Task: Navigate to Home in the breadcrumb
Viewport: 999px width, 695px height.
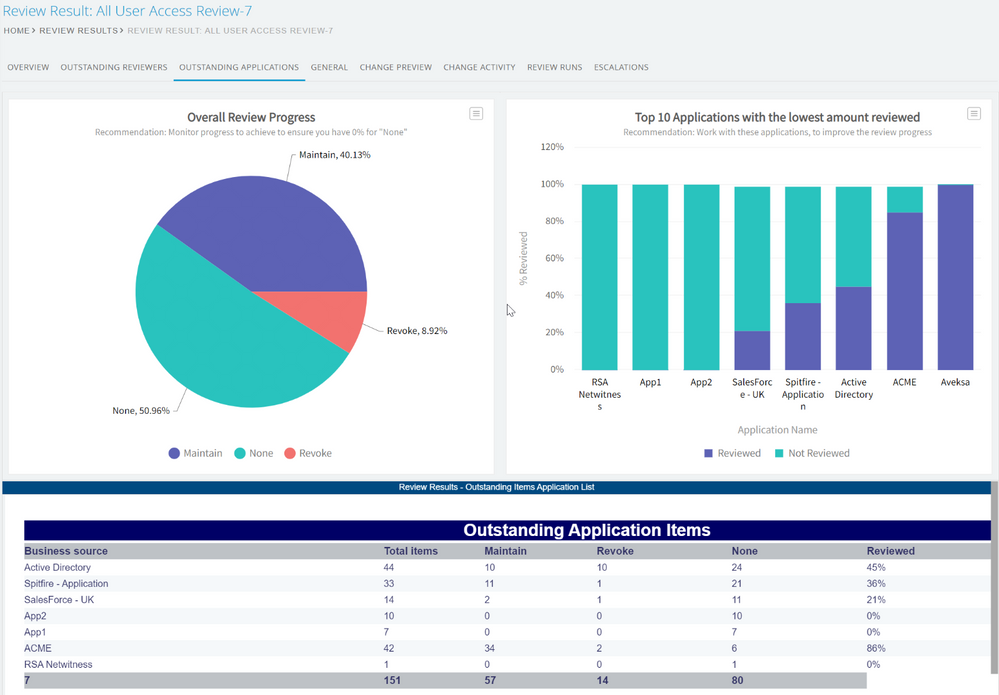Action: click(16, 31)
